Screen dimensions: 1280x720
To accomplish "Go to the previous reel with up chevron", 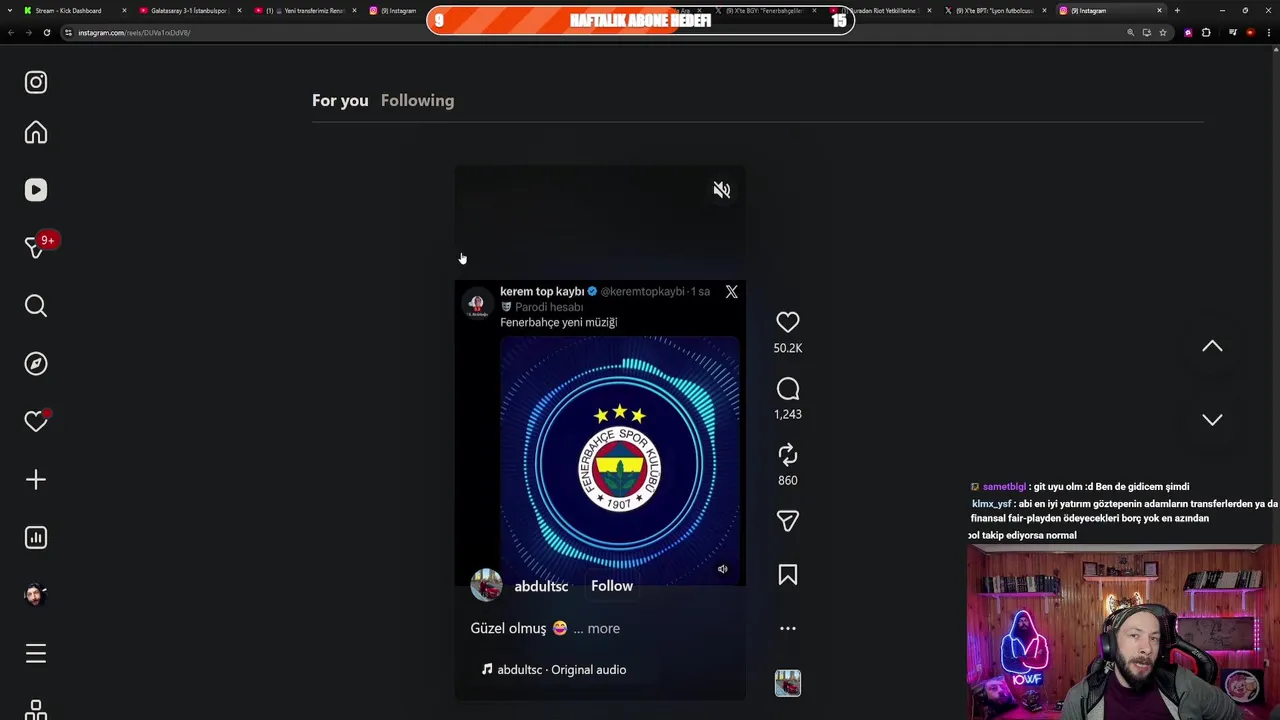I will (1212, 346).
